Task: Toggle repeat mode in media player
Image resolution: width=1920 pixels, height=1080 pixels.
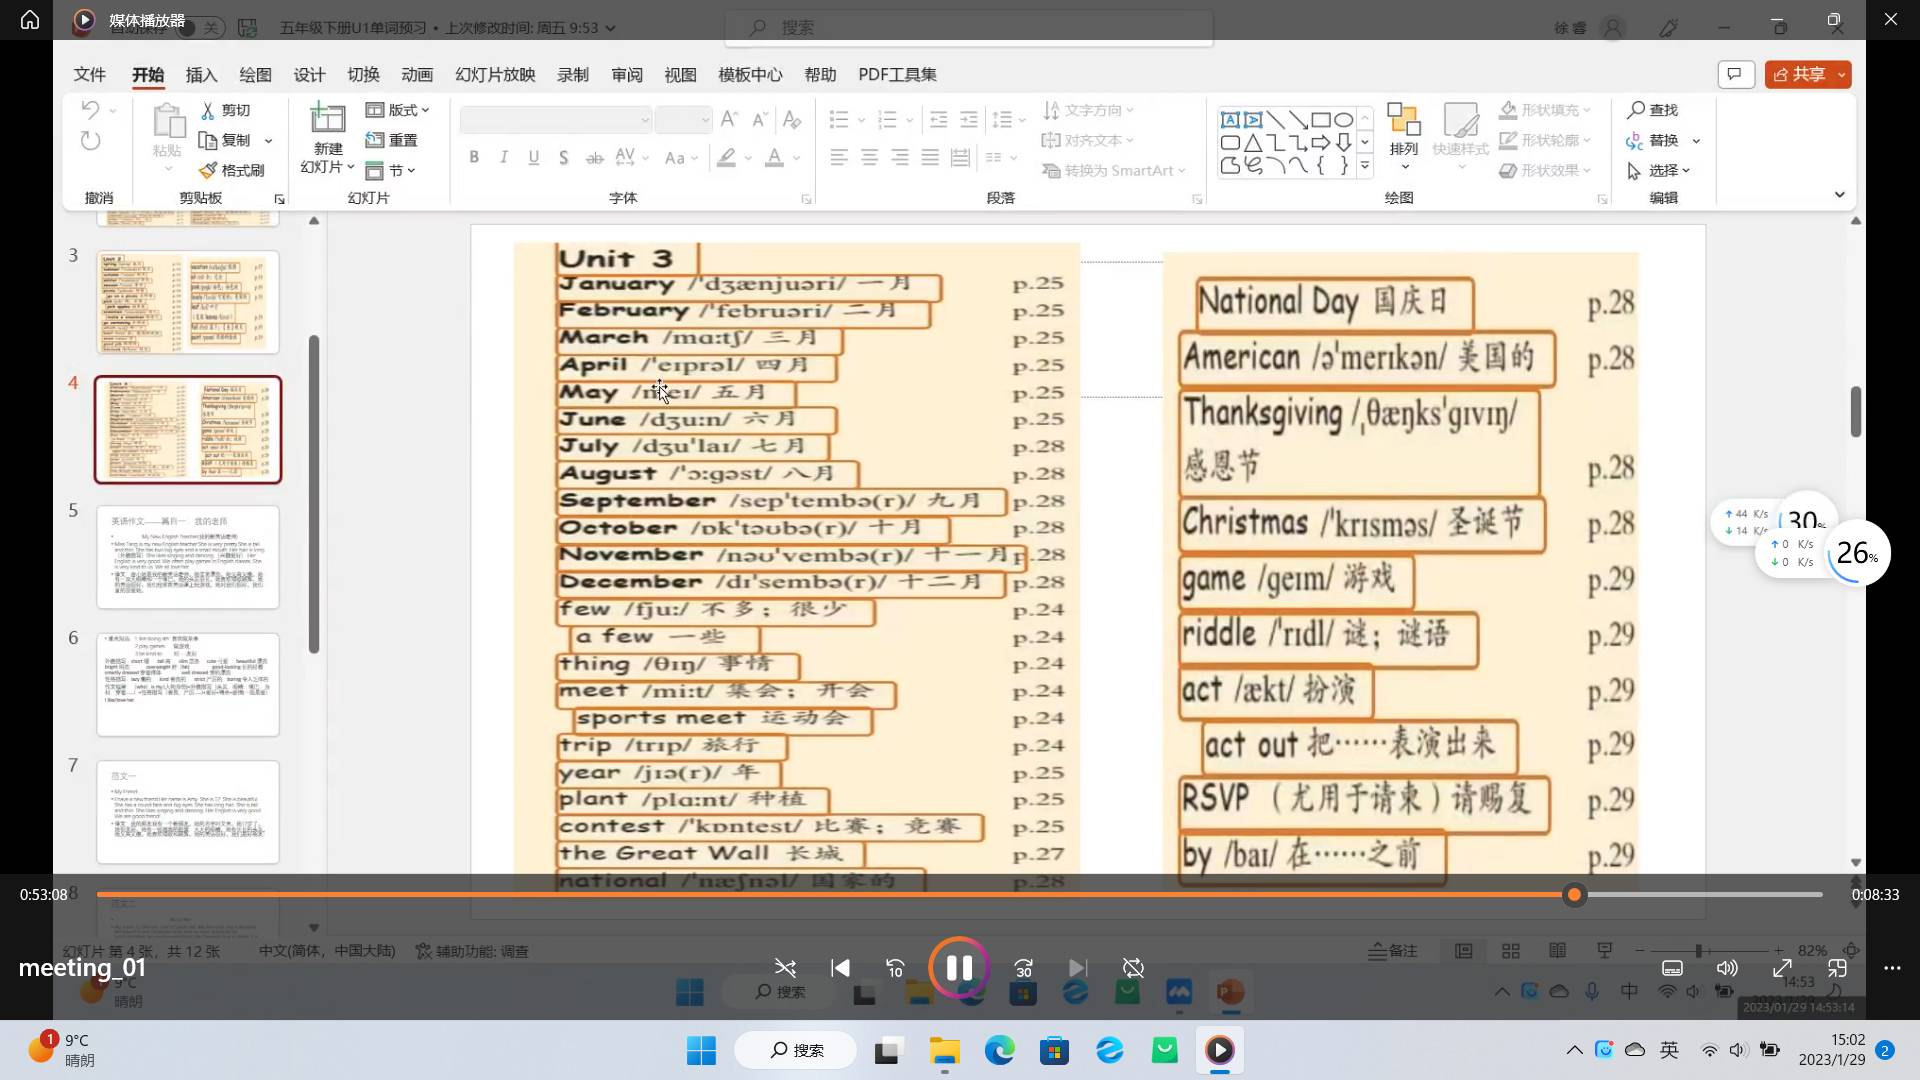Action: tap(1133, 968)
